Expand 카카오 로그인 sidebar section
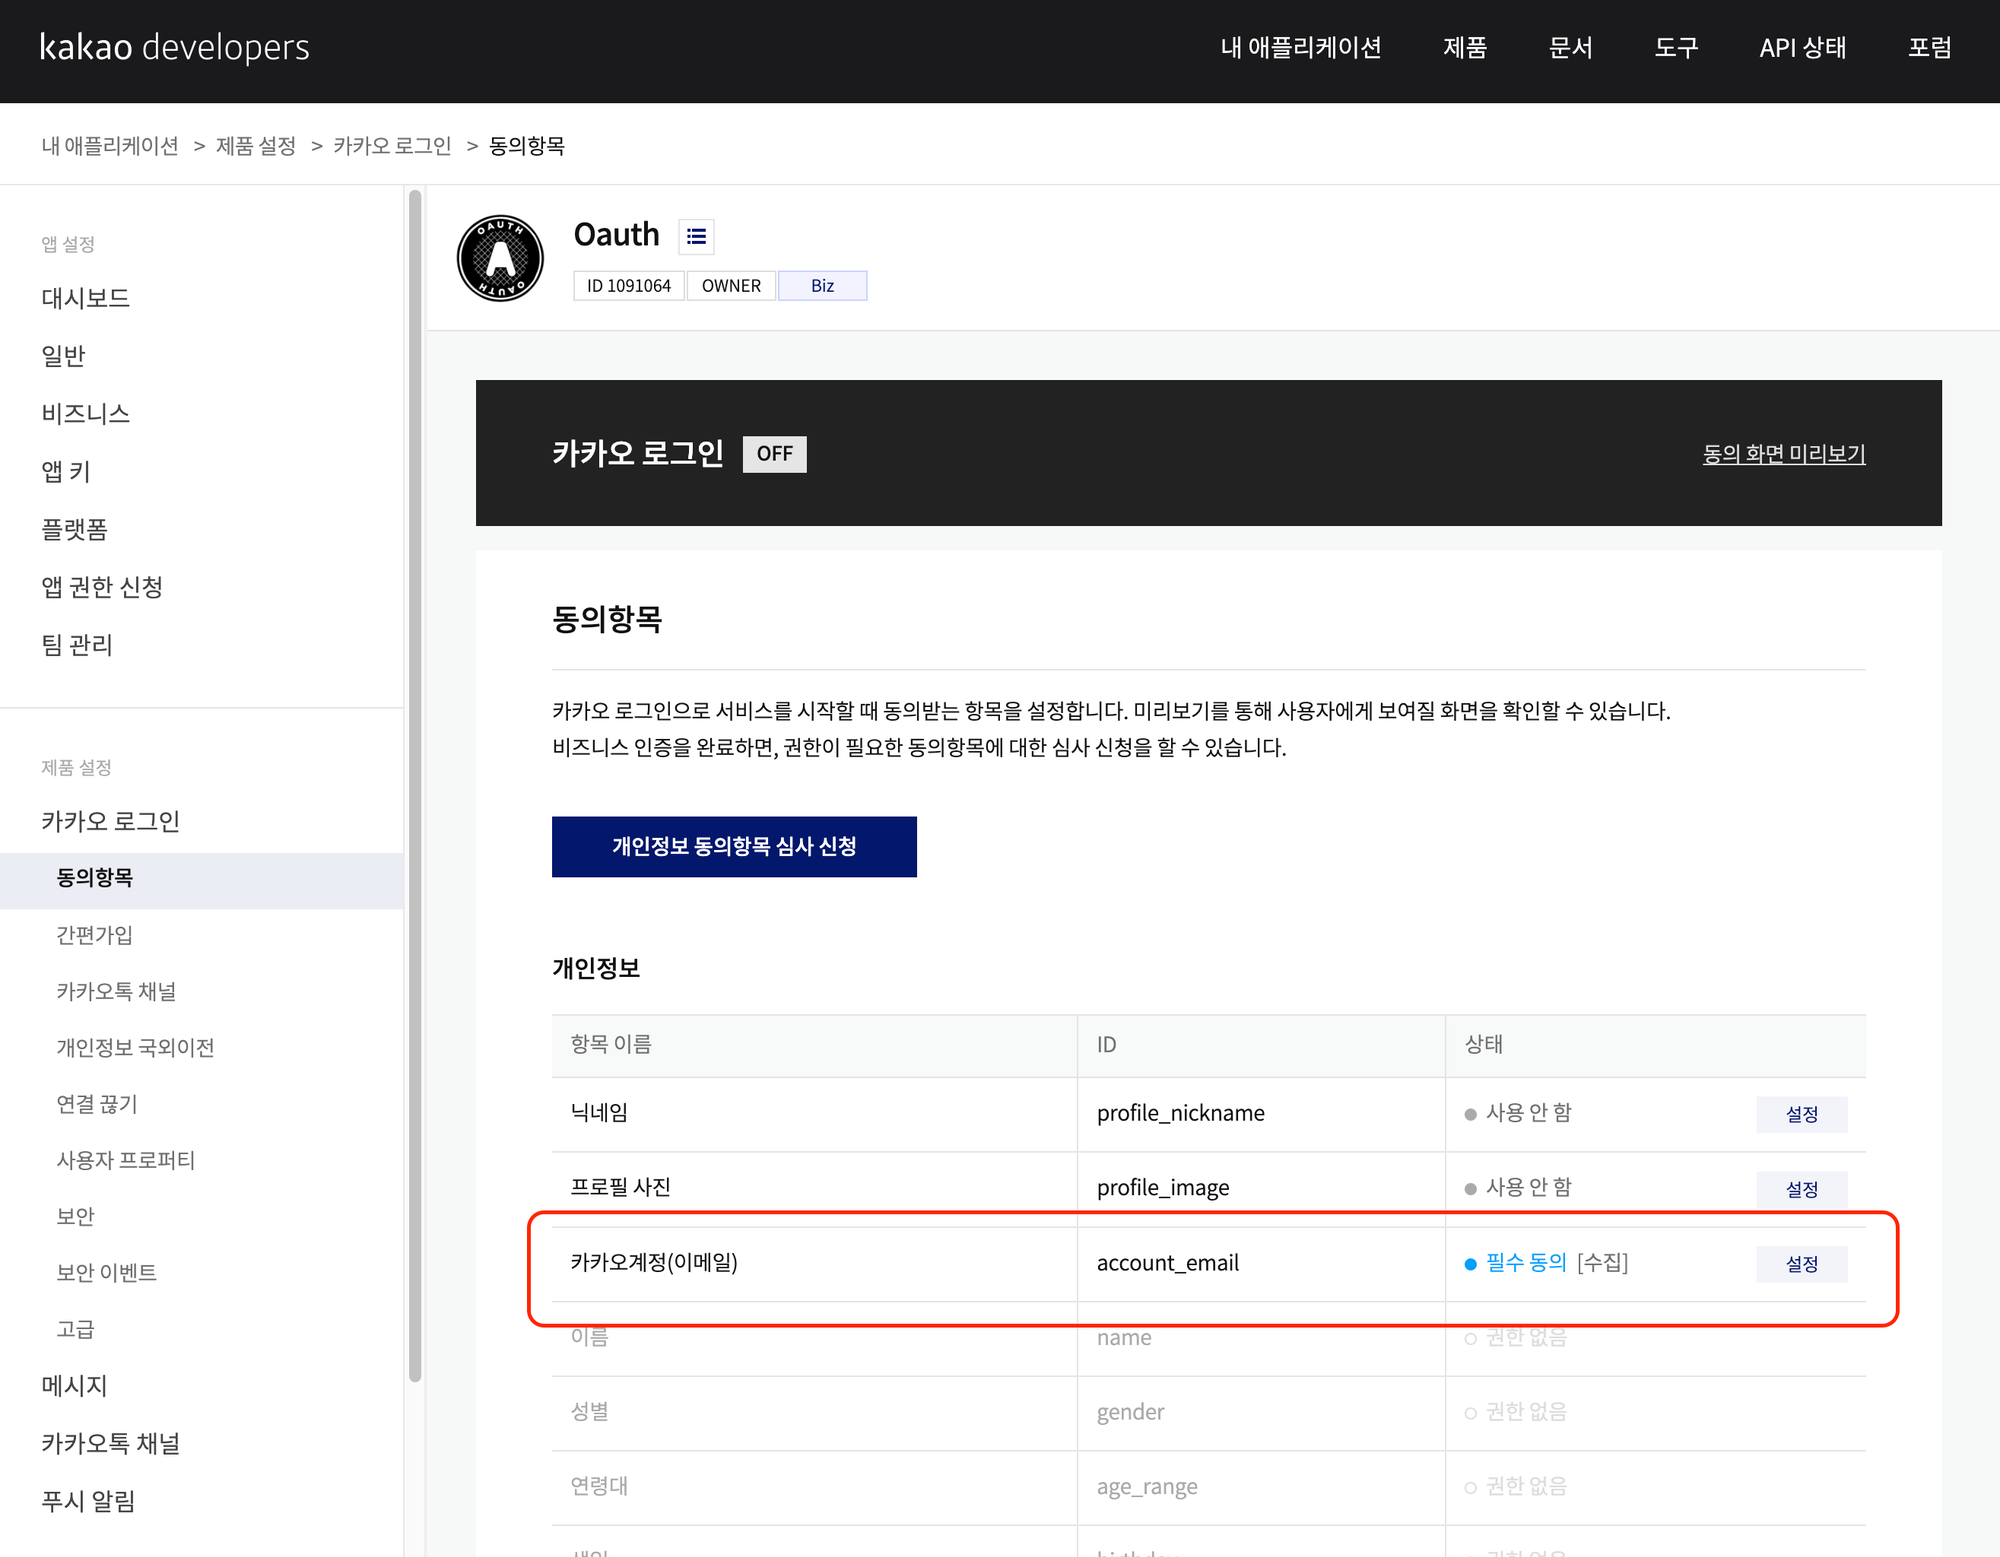 click(110, 821)
